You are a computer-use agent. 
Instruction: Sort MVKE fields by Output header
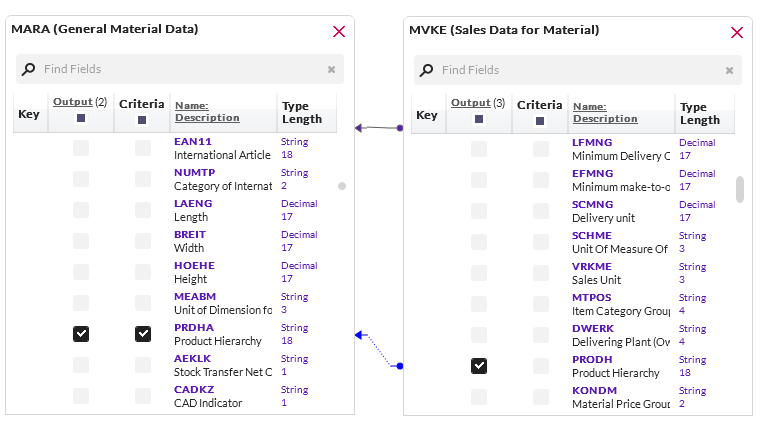(471, 103)
